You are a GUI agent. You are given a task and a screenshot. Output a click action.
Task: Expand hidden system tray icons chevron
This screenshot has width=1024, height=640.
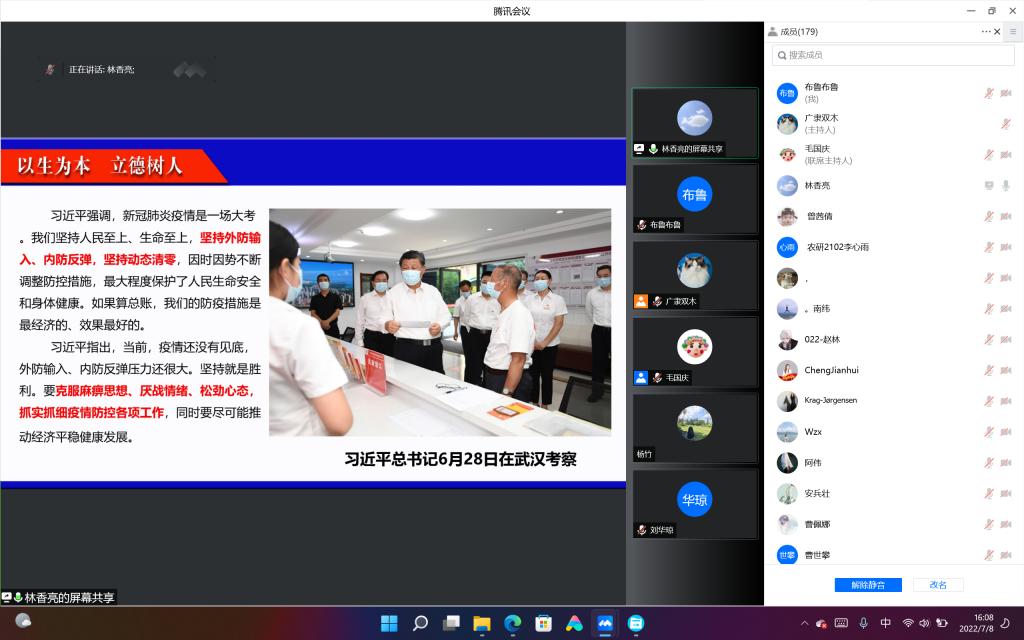point(803,623)
